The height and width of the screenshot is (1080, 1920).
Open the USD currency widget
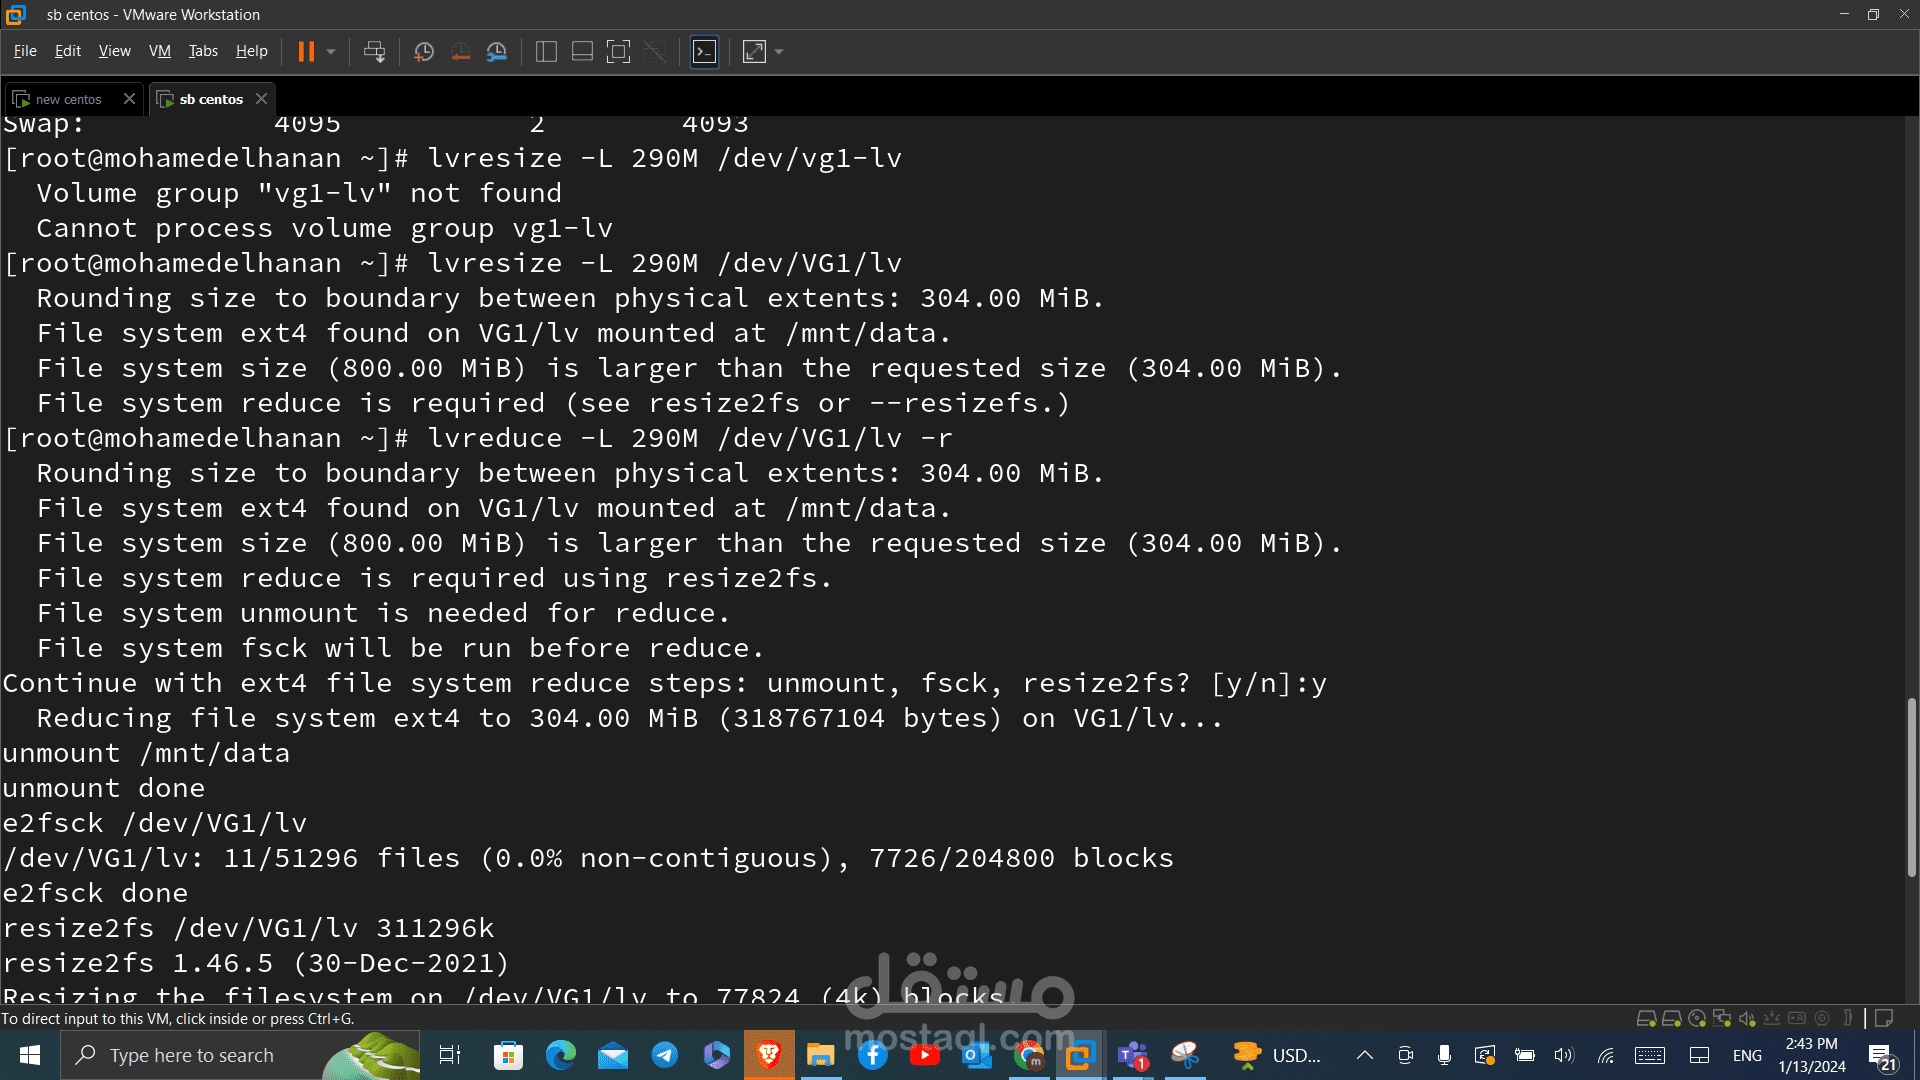pyautogui.click(x=1277, y=1055)
